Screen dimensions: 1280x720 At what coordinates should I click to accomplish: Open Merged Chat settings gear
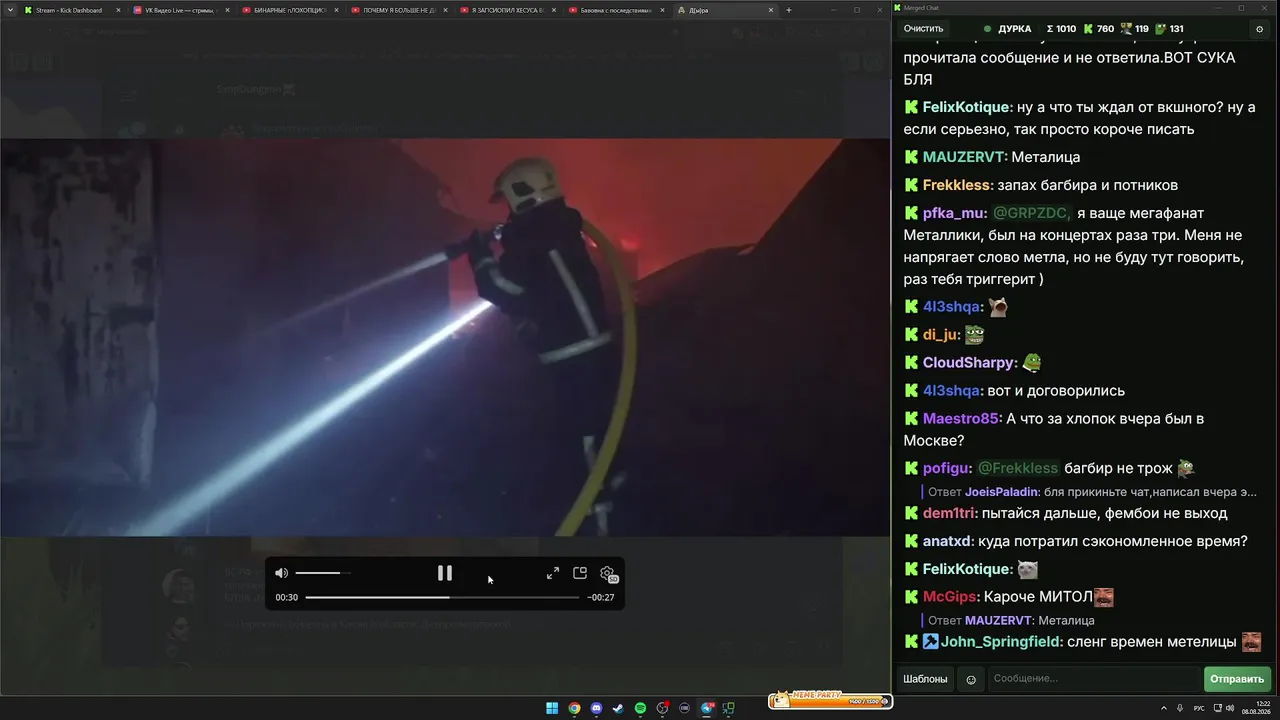coord(1259,29)
